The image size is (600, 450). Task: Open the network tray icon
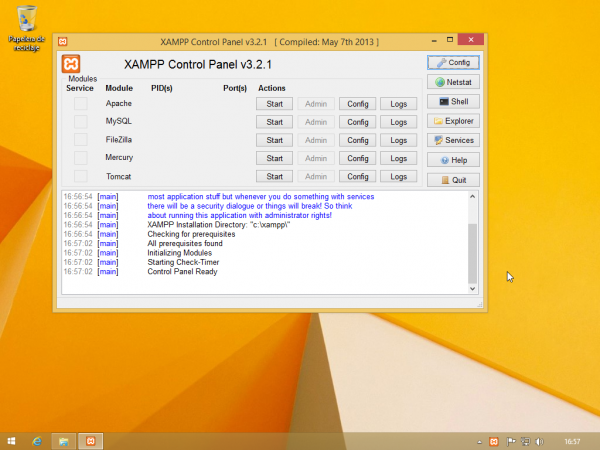coord(526,442)
